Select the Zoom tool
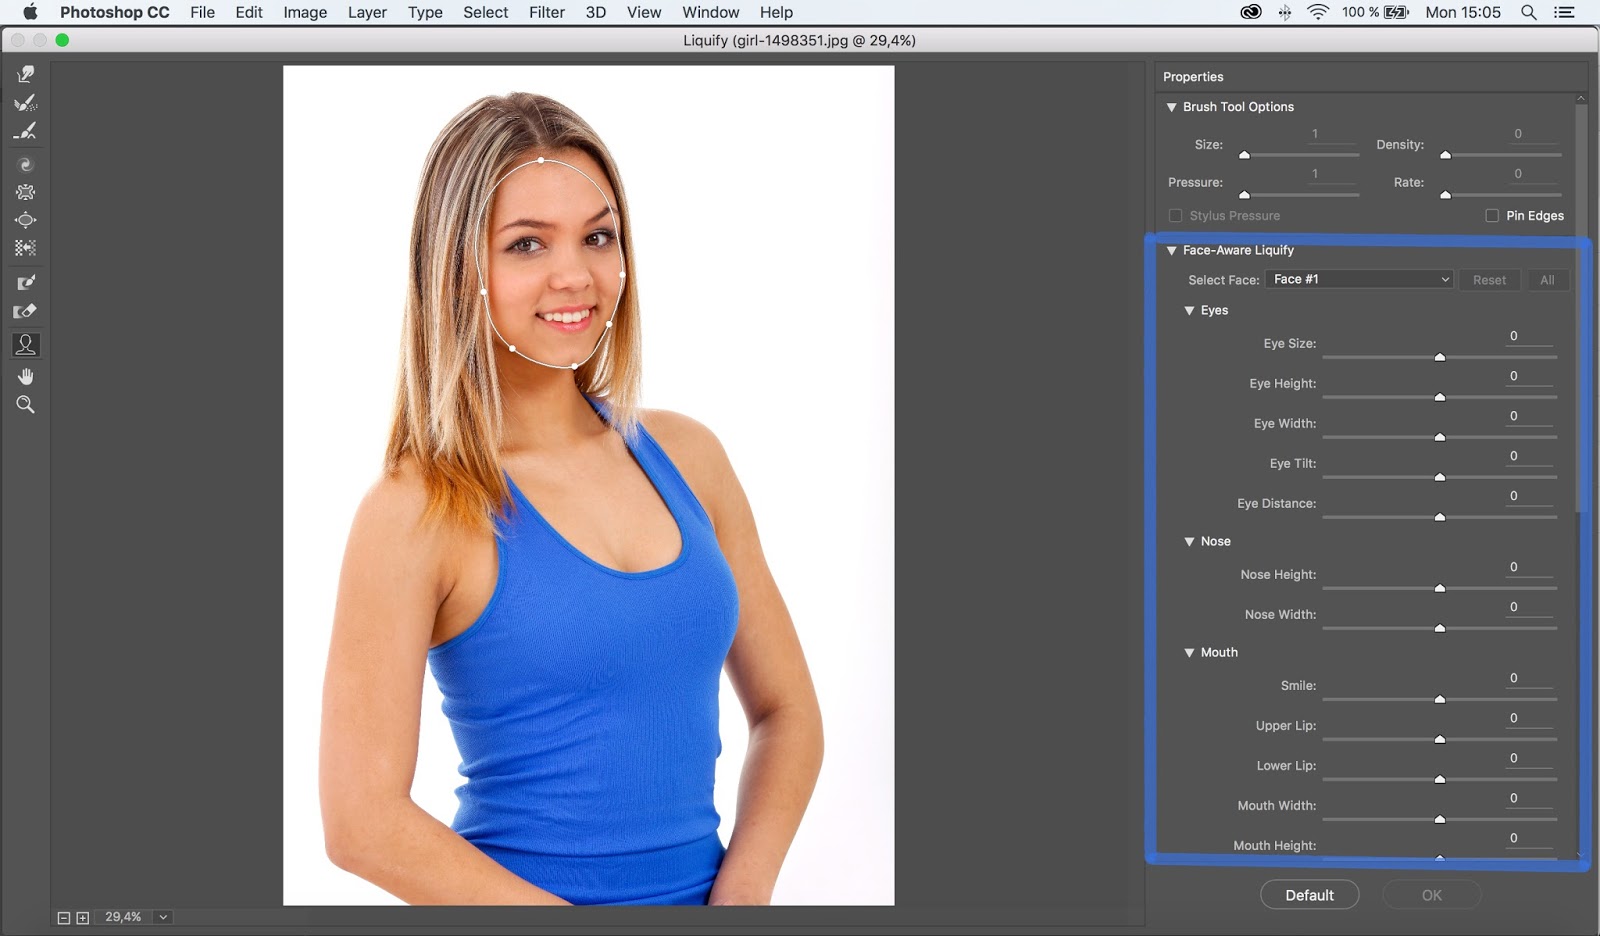Viewport: 1600px width, 936px height. (25, 404)
